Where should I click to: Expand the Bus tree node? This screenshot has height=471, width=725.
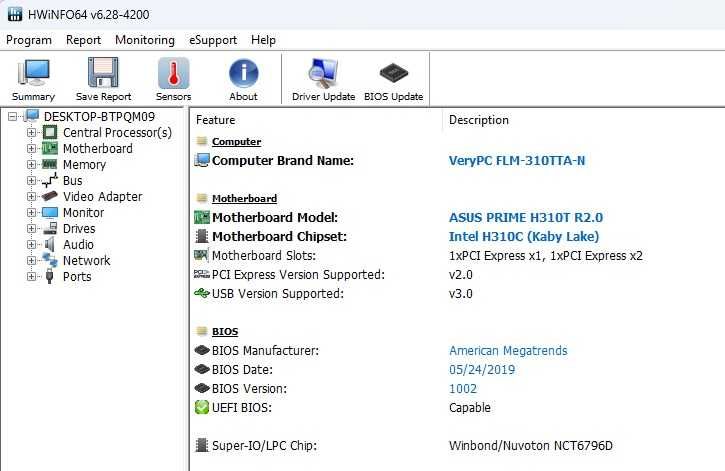pyautogui.click(x=31, y=180)
